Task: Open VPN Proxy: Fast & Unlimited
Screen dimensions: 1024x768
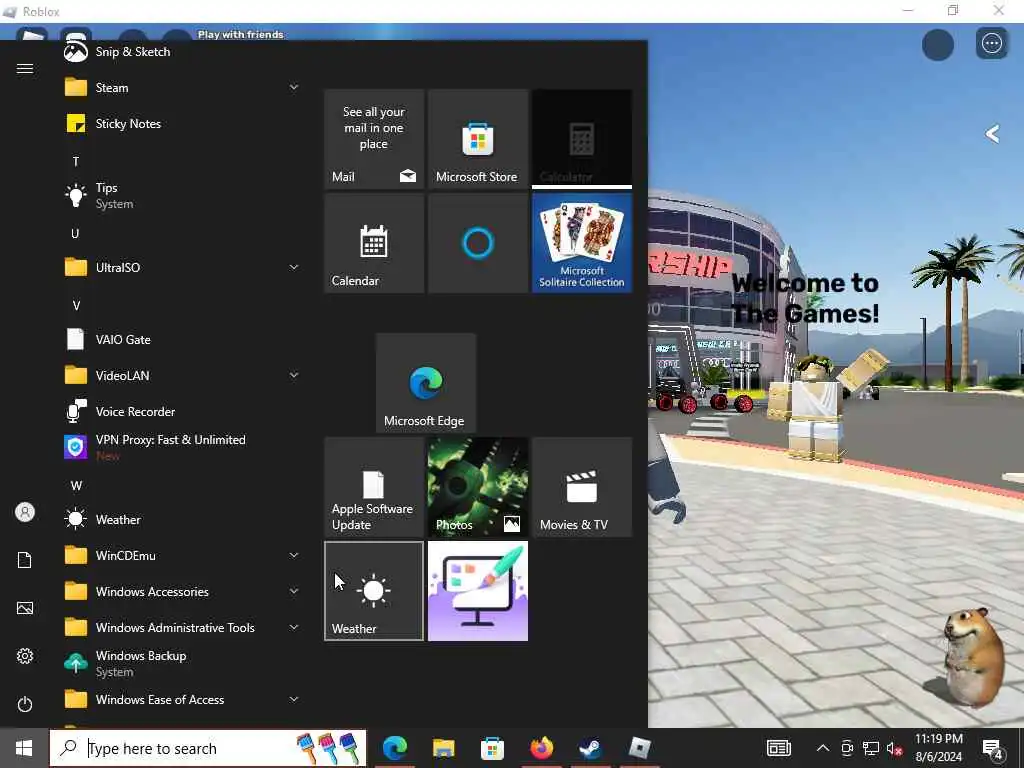Action: [181, 447]
